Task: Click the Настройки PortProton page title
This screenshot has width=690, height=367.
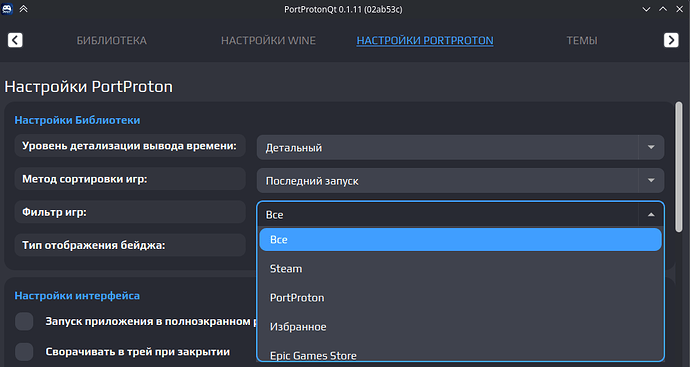Action: pyautogui.click(x=88, y=86)
